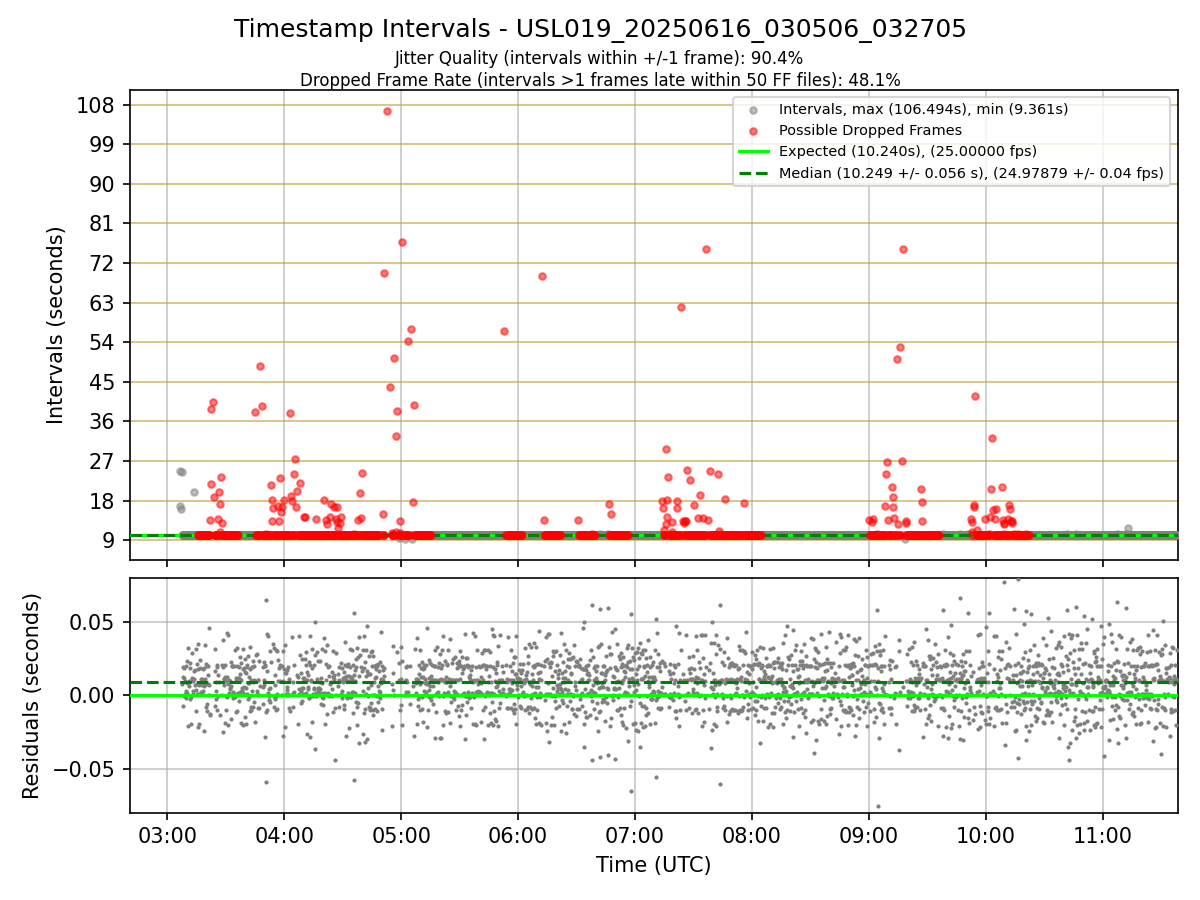
Task: Click x-axis tick label '09:00'
Action: 868,834
